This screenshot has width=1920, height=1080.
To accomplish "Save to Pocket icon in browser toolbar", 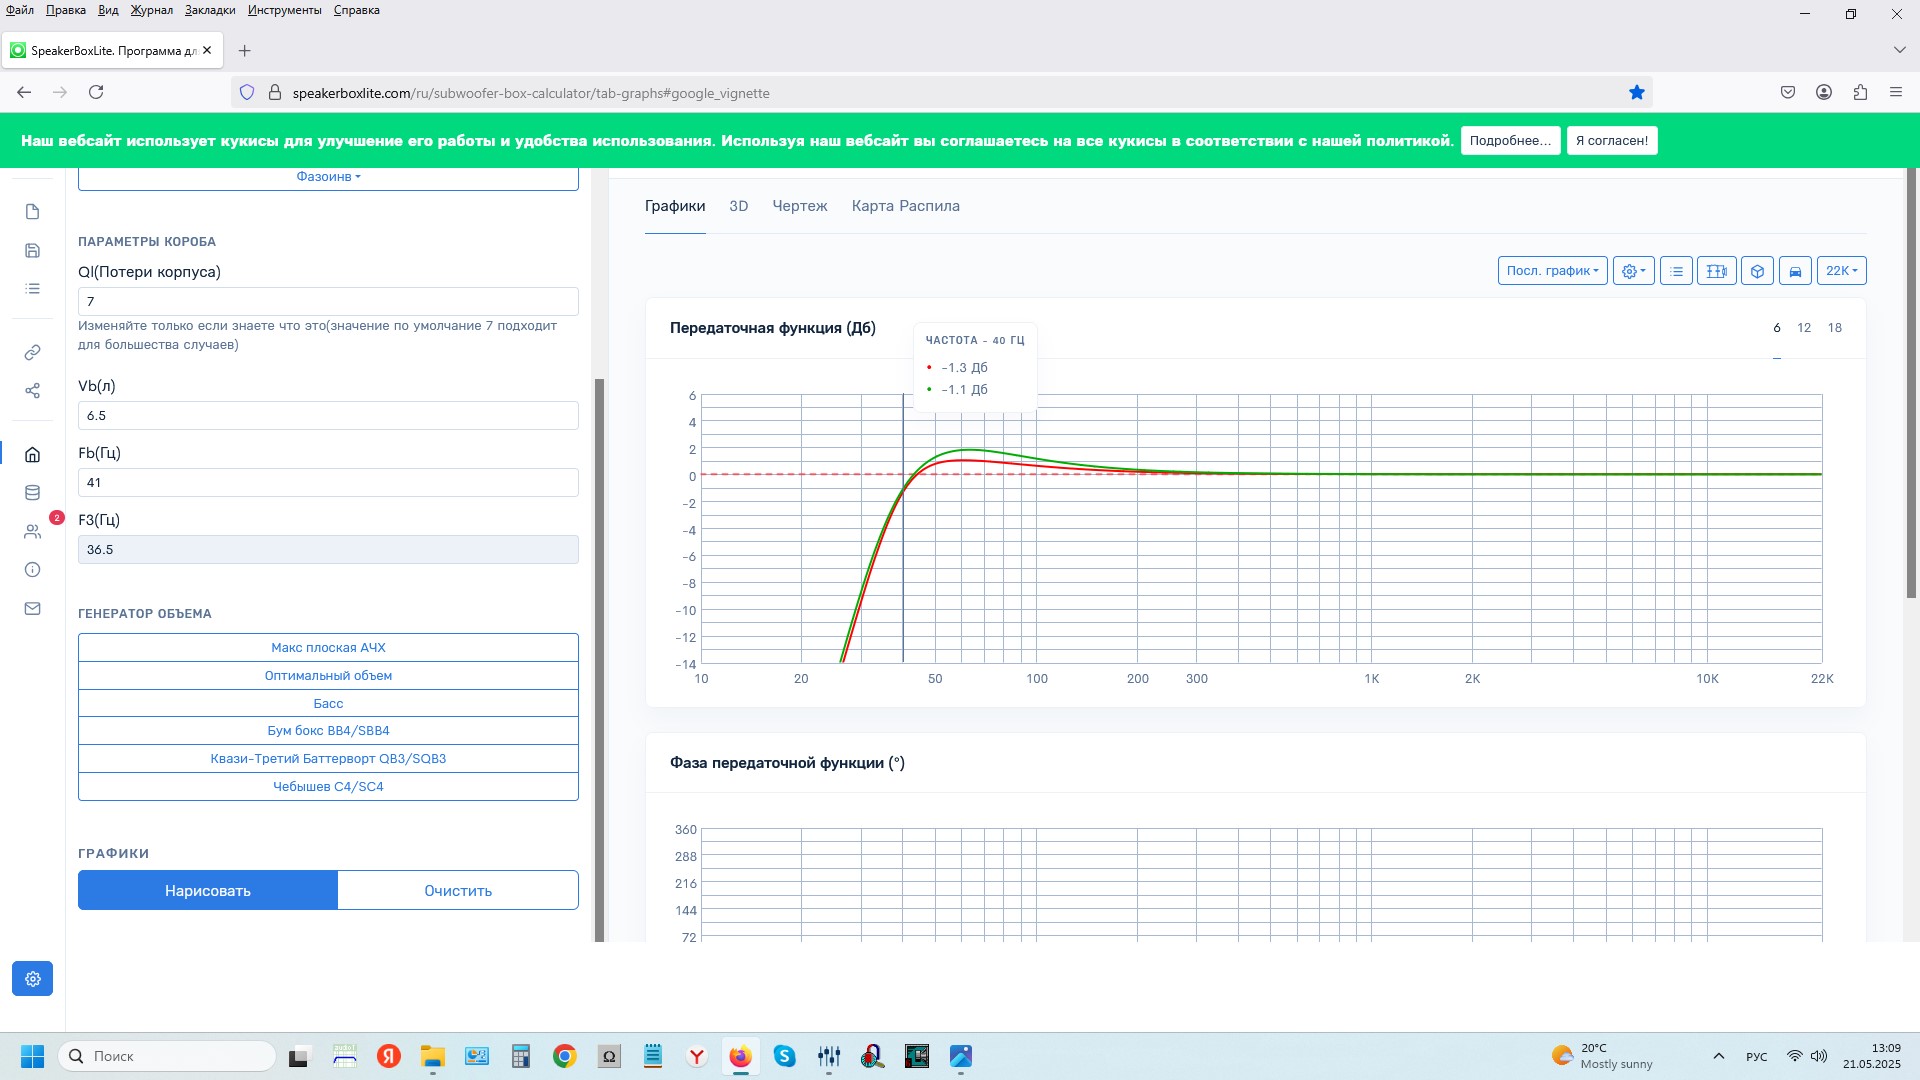I will 1788,92.
